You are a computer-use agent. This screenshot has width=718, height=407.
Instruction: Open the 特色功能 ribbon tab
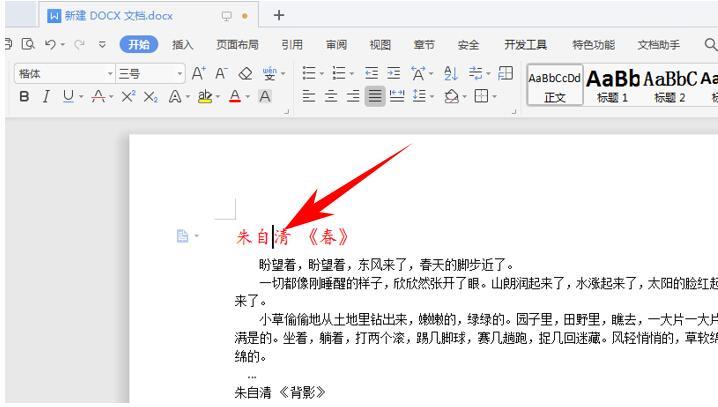tap(593, 45)
